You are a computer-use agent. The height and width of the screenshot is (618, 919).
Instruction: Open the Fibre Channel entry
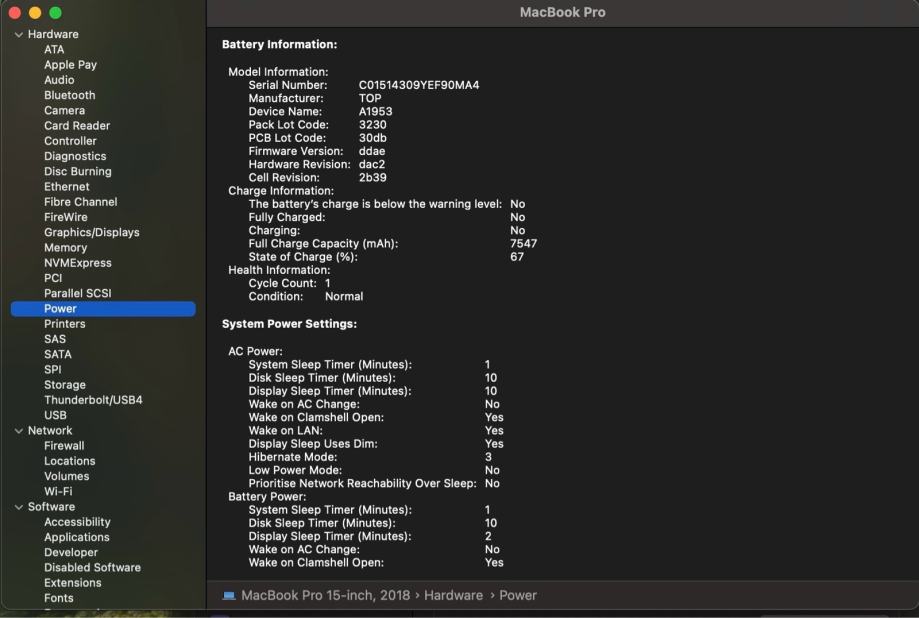coord(80,202)
